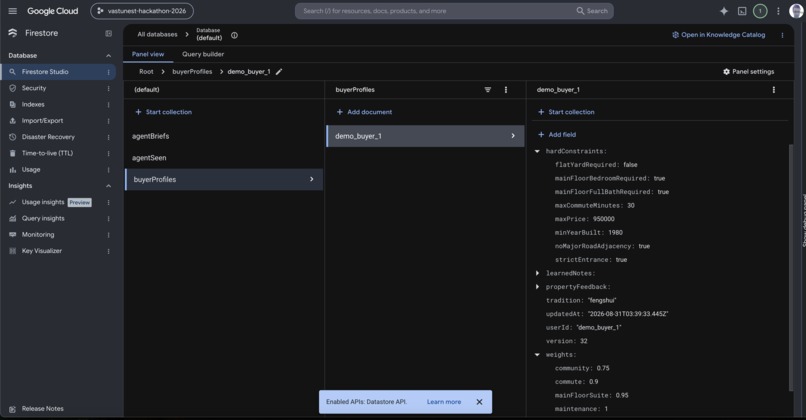Edit the document path with pencil icon
Image resolution: width=806 pixels, height=420 pixels.
(279, 72)
